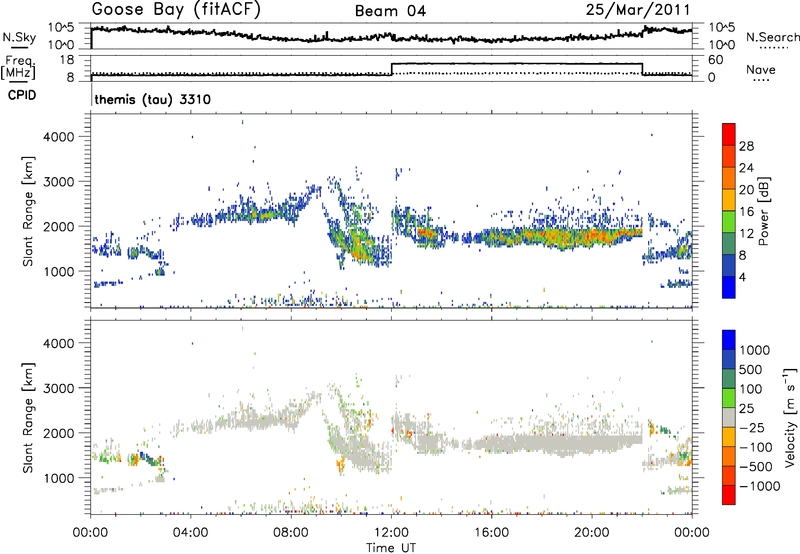Click the 2000 tick label in the velocity panel
The height and width of the screenshot is (554, 800).
point(59,433)
